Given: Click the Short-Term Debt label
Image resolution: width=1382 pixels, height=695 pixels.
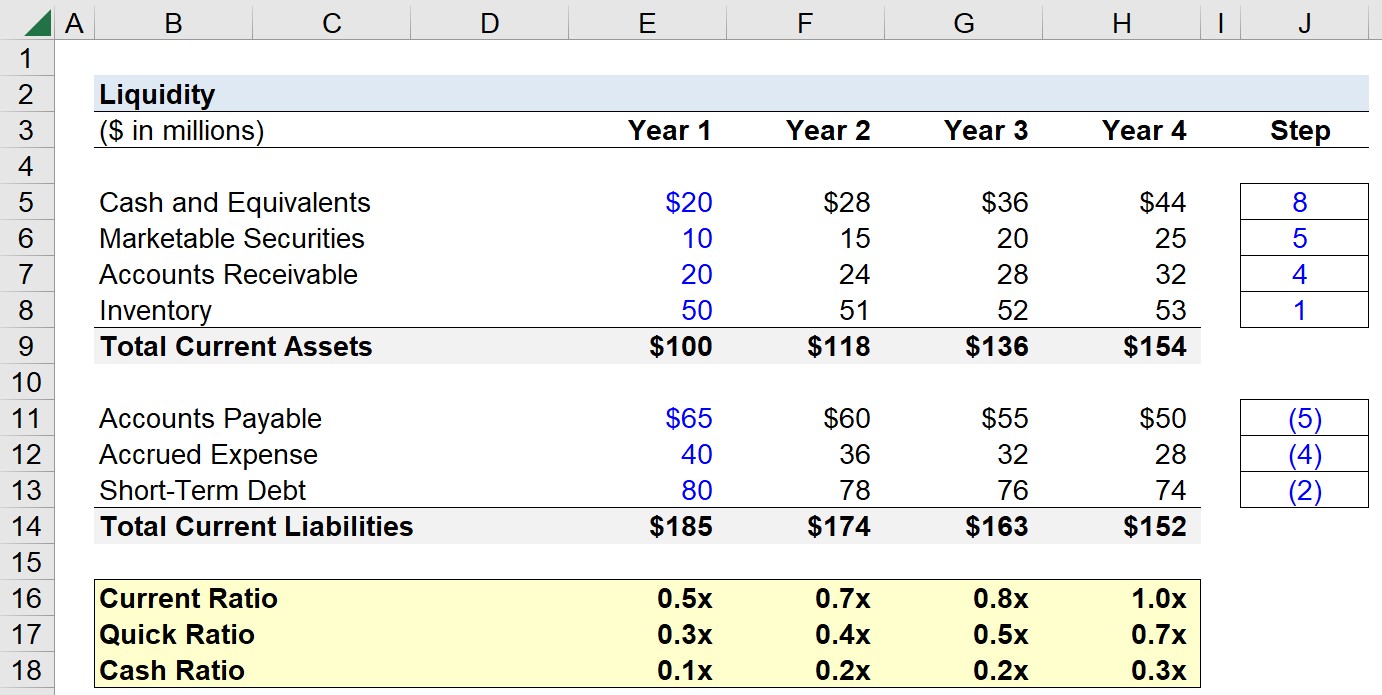Looking at the screenshot, I should (202, 491).
